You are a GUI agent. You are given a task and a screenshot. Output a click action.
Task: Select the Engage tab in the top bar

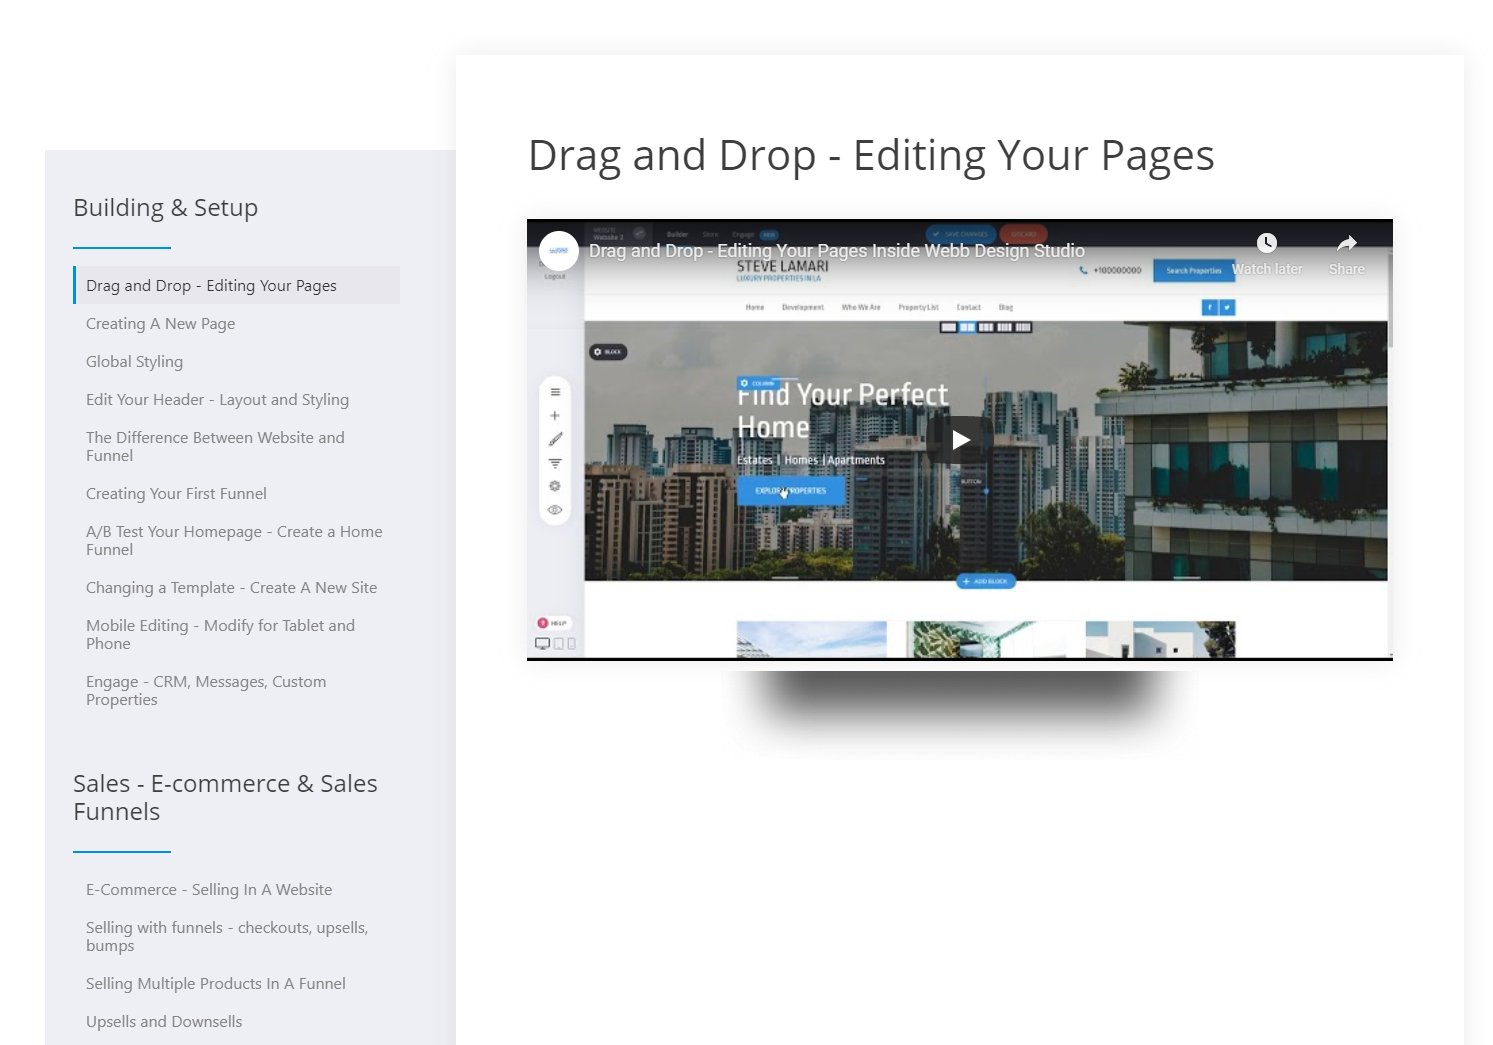click(743, 234)
